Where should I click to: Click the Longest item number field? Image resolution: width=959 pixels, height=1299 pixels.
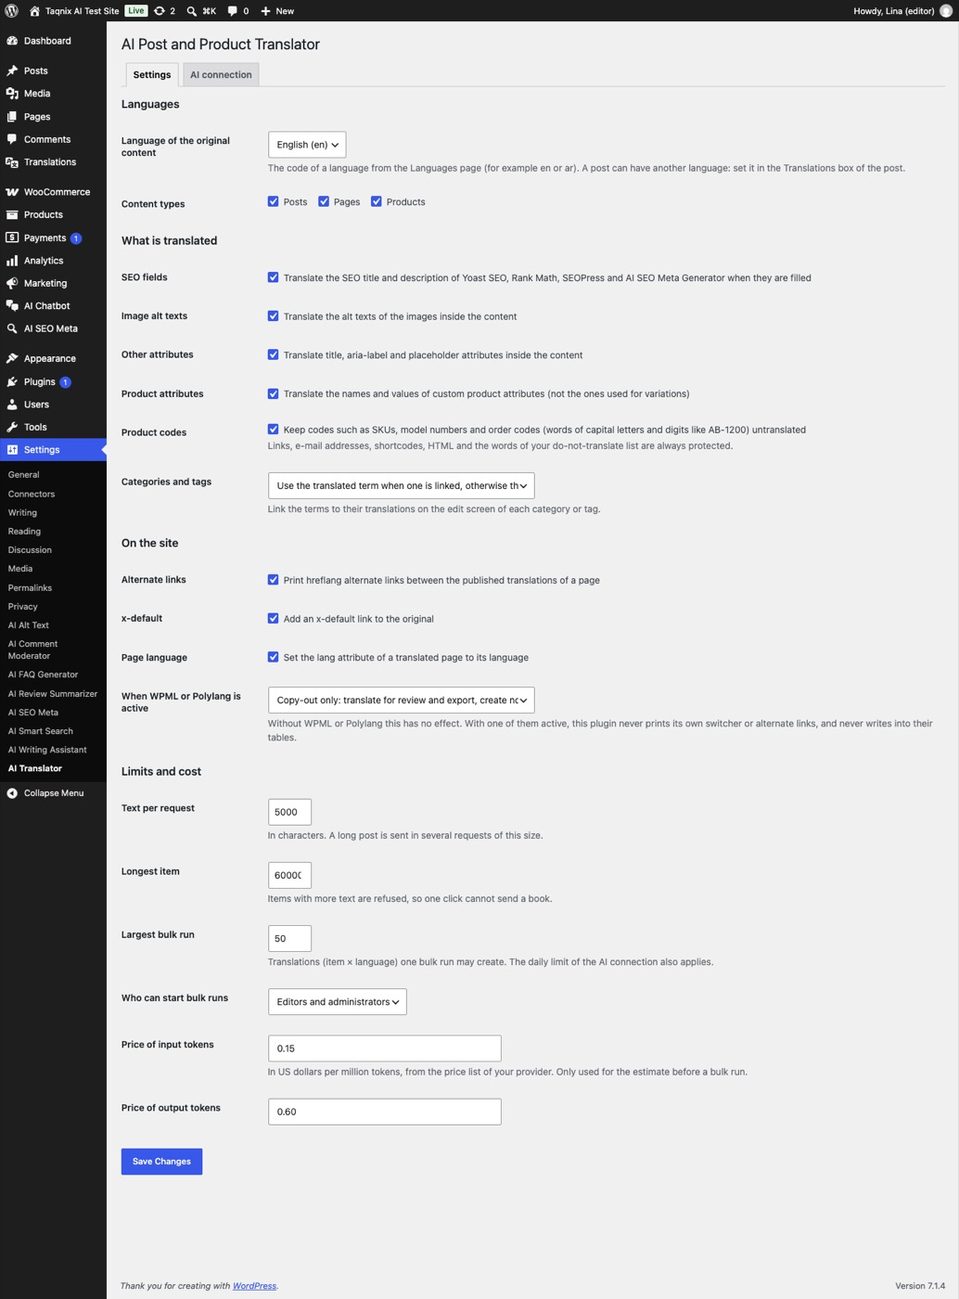(x=290, y=875)
